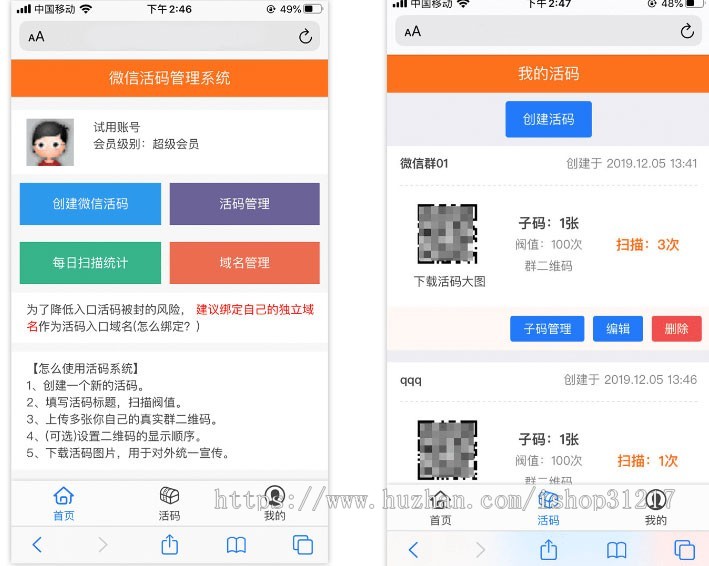
Task: Open tabs overview icon in left phone Safari
Action: point(303,545)
